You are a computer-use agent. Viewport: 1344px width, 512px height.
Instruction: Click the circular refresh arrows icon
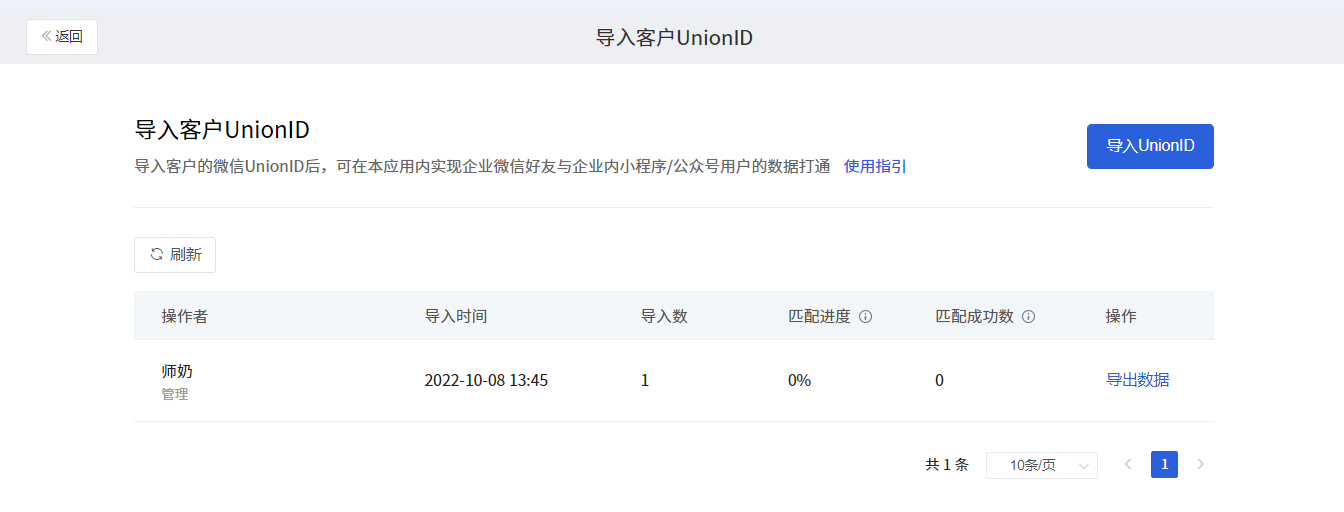(156, 254)
